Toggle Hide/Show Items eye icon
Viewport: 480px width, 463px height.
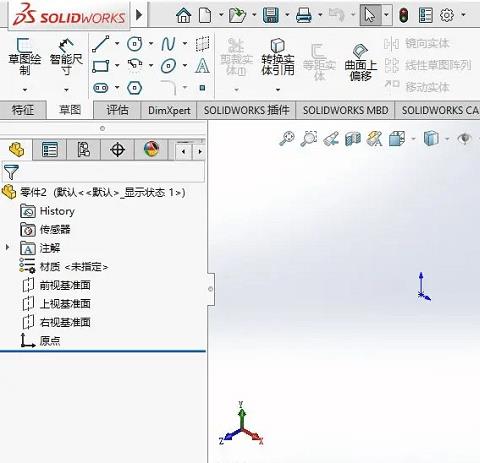pos(465,139)
